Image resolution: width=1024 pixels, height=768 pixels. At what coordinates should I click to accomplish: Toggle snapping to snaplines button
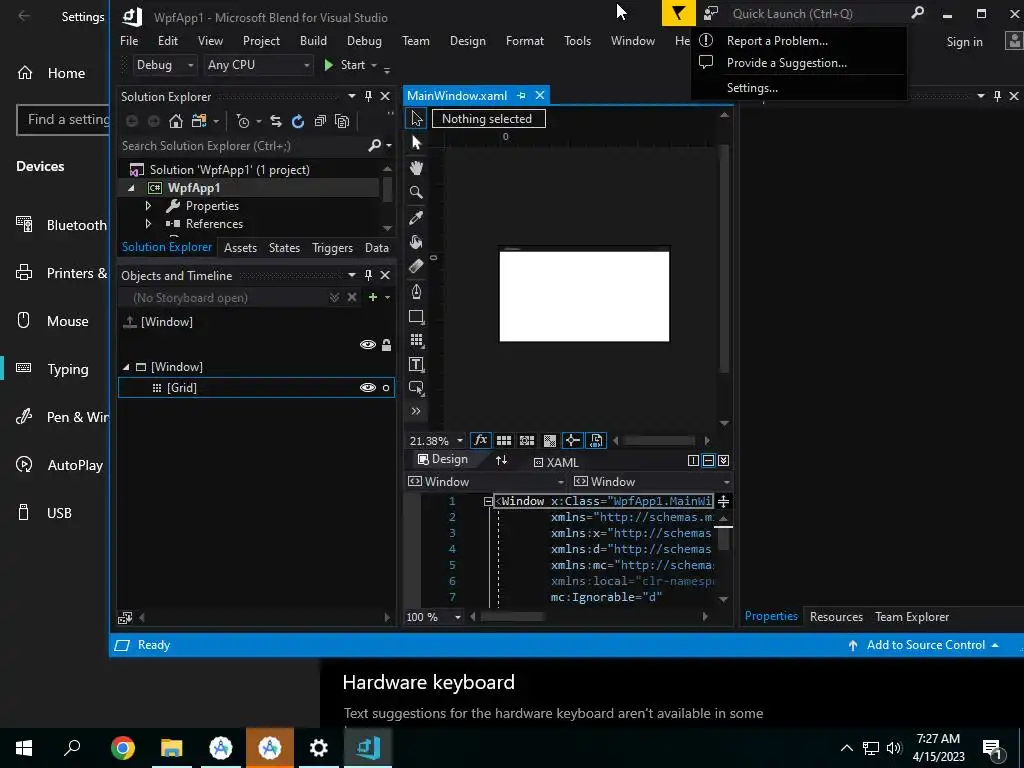pyautogui.click(x=573, y=441)
